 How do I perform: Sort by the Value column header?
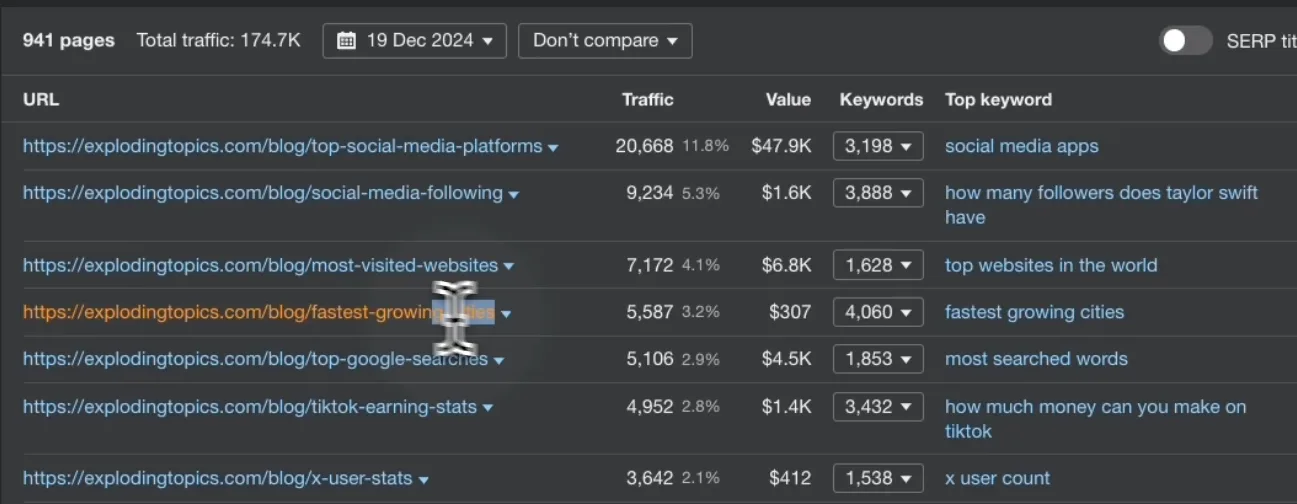788,100
